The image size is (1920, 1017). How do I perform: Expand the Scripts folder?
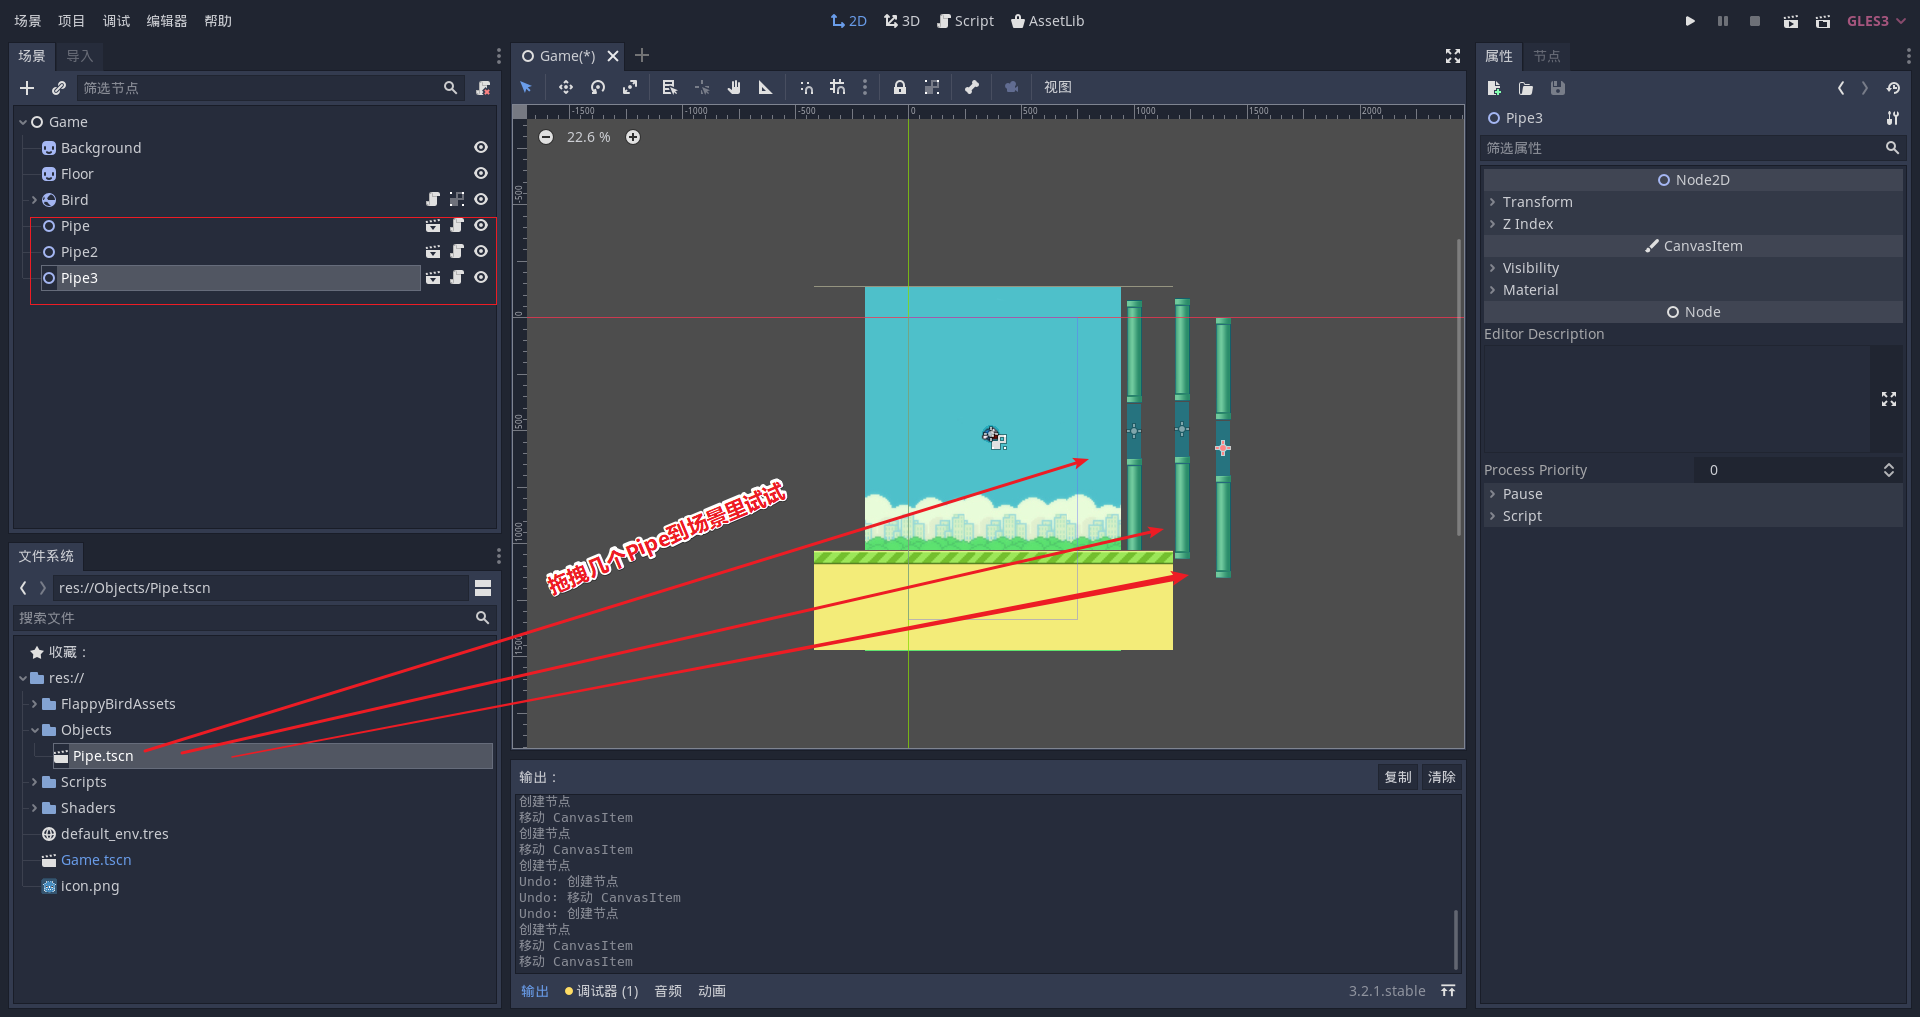point(35,782)
